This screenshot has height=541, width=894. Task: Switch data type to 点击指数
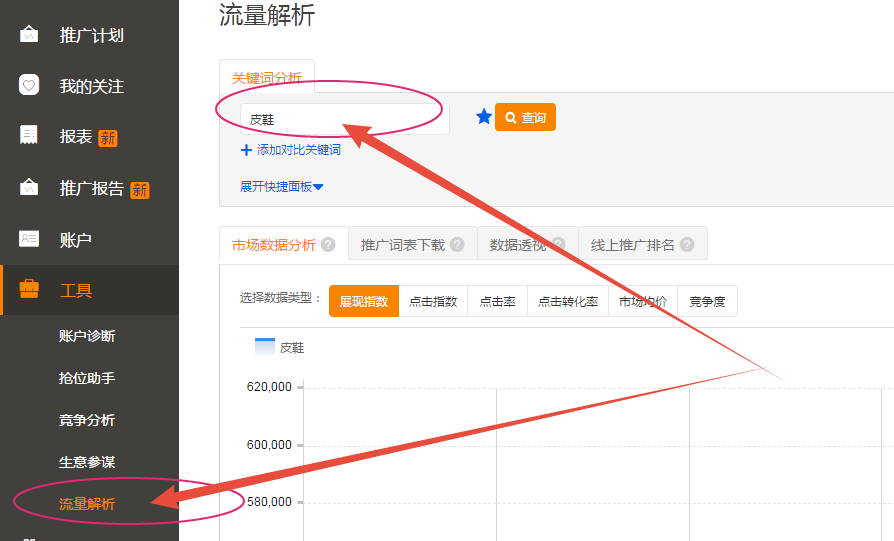(x=433, y=301)
